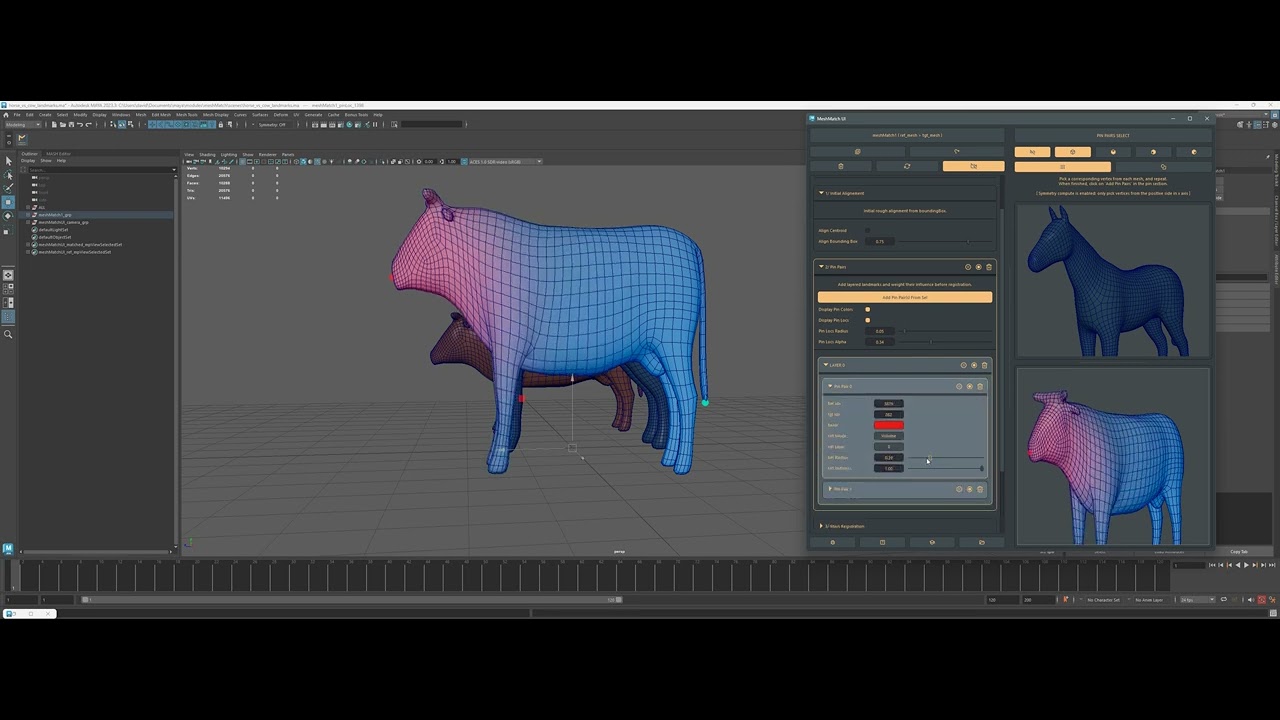Collapse the 2/ Pin Pairs section

[821, 267]
